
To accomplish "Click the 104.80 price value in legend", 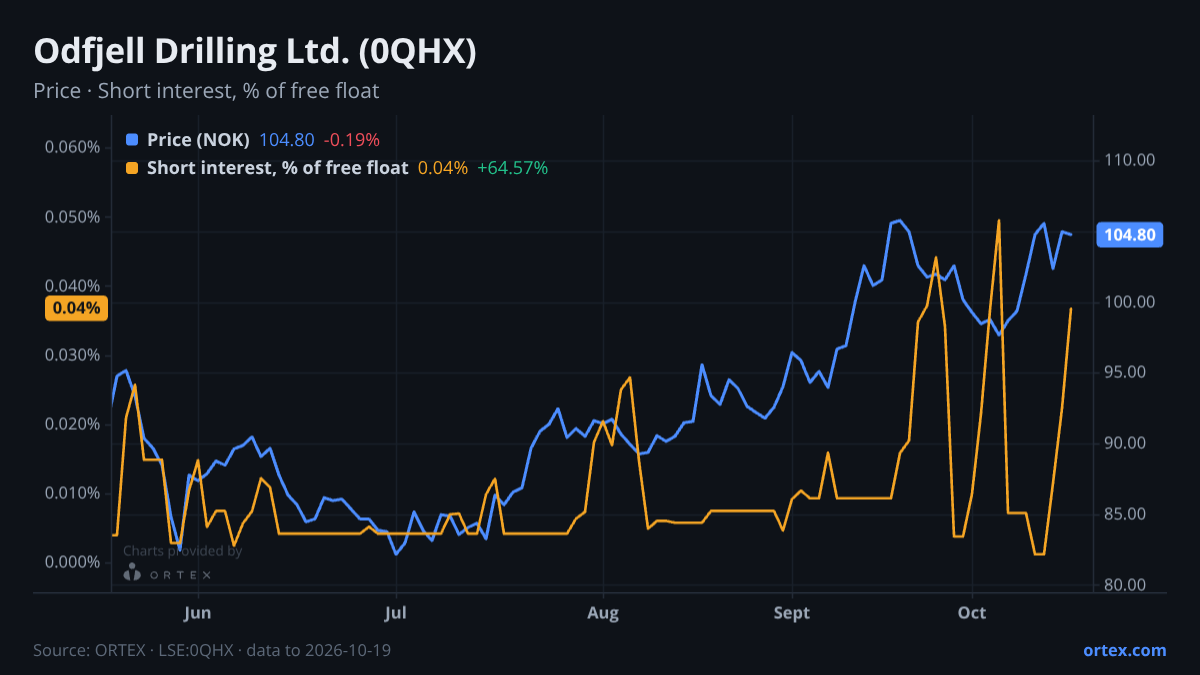I will coord(287,140).
